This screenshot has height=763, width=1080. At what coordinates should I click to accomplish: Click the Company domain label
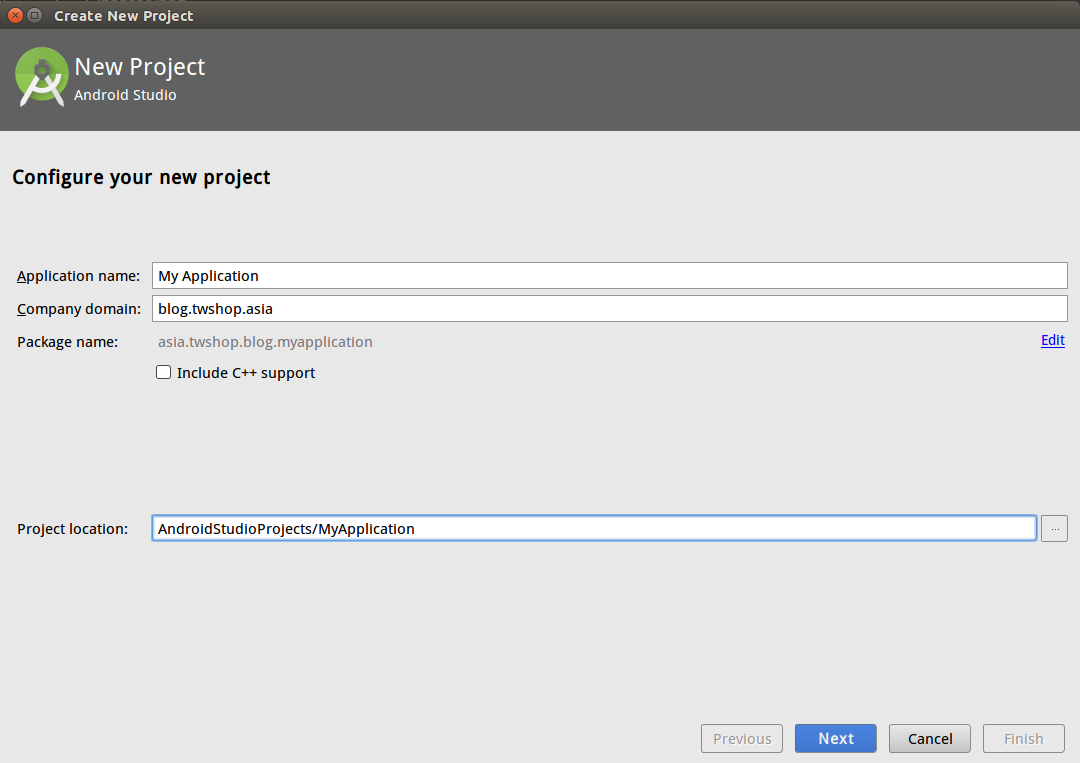[x=79, y=309]
